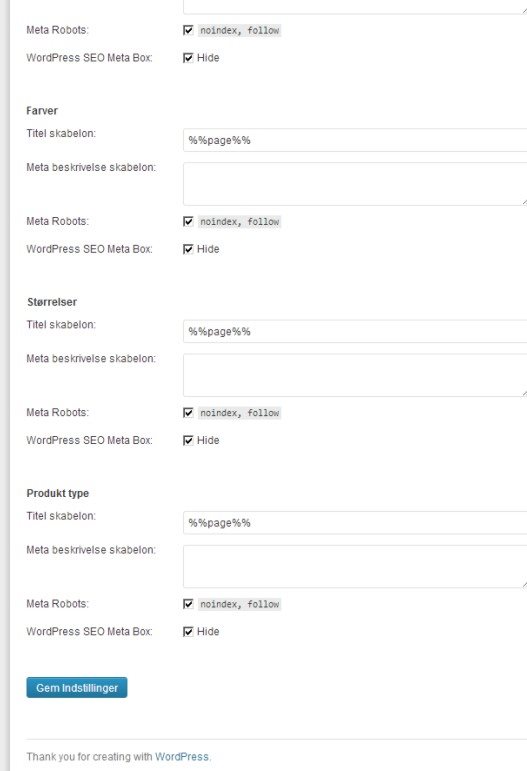Uncheck the topmost Meta Robots noindex checkbox
The width and height of the screenshot is (527, 771).
(188, 30)
